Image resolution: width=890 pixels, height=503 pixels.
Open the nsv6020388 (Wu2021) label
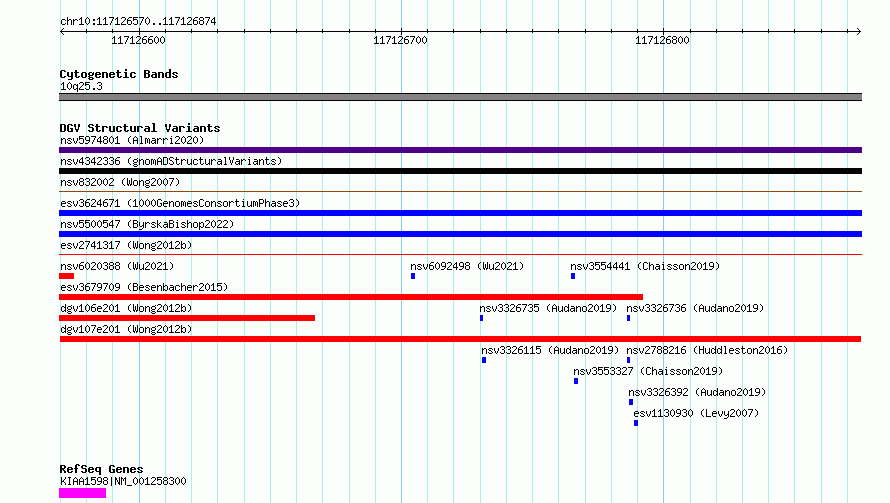(x=117, y=266)
